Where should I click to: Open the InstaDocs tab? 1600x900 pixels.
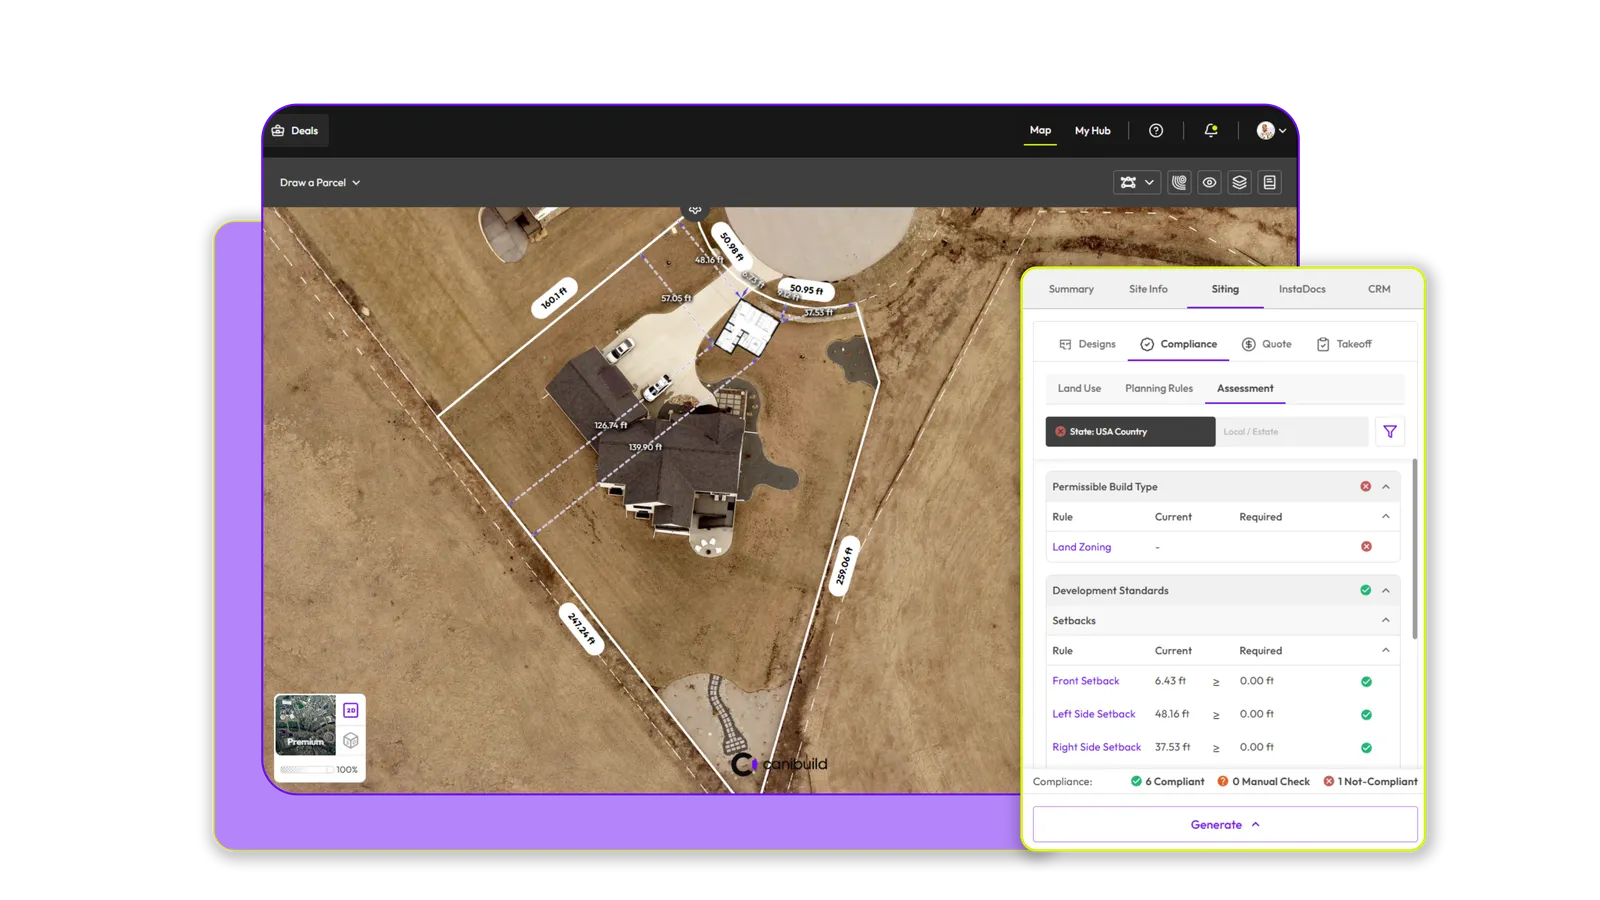tap(1302, 289)
